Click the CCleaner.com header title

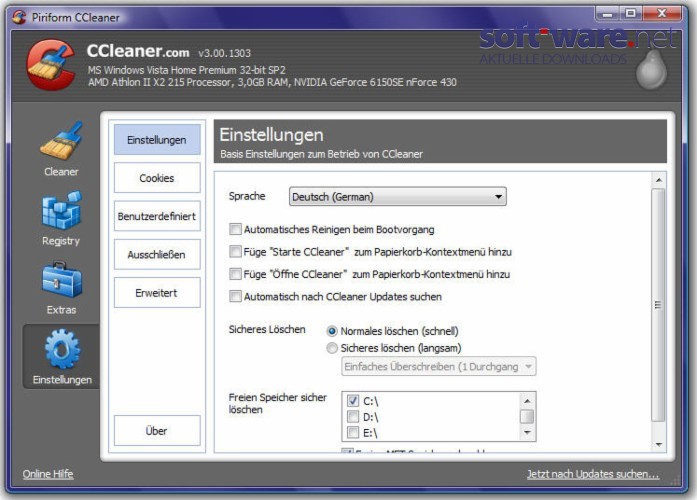click(138, 51)
